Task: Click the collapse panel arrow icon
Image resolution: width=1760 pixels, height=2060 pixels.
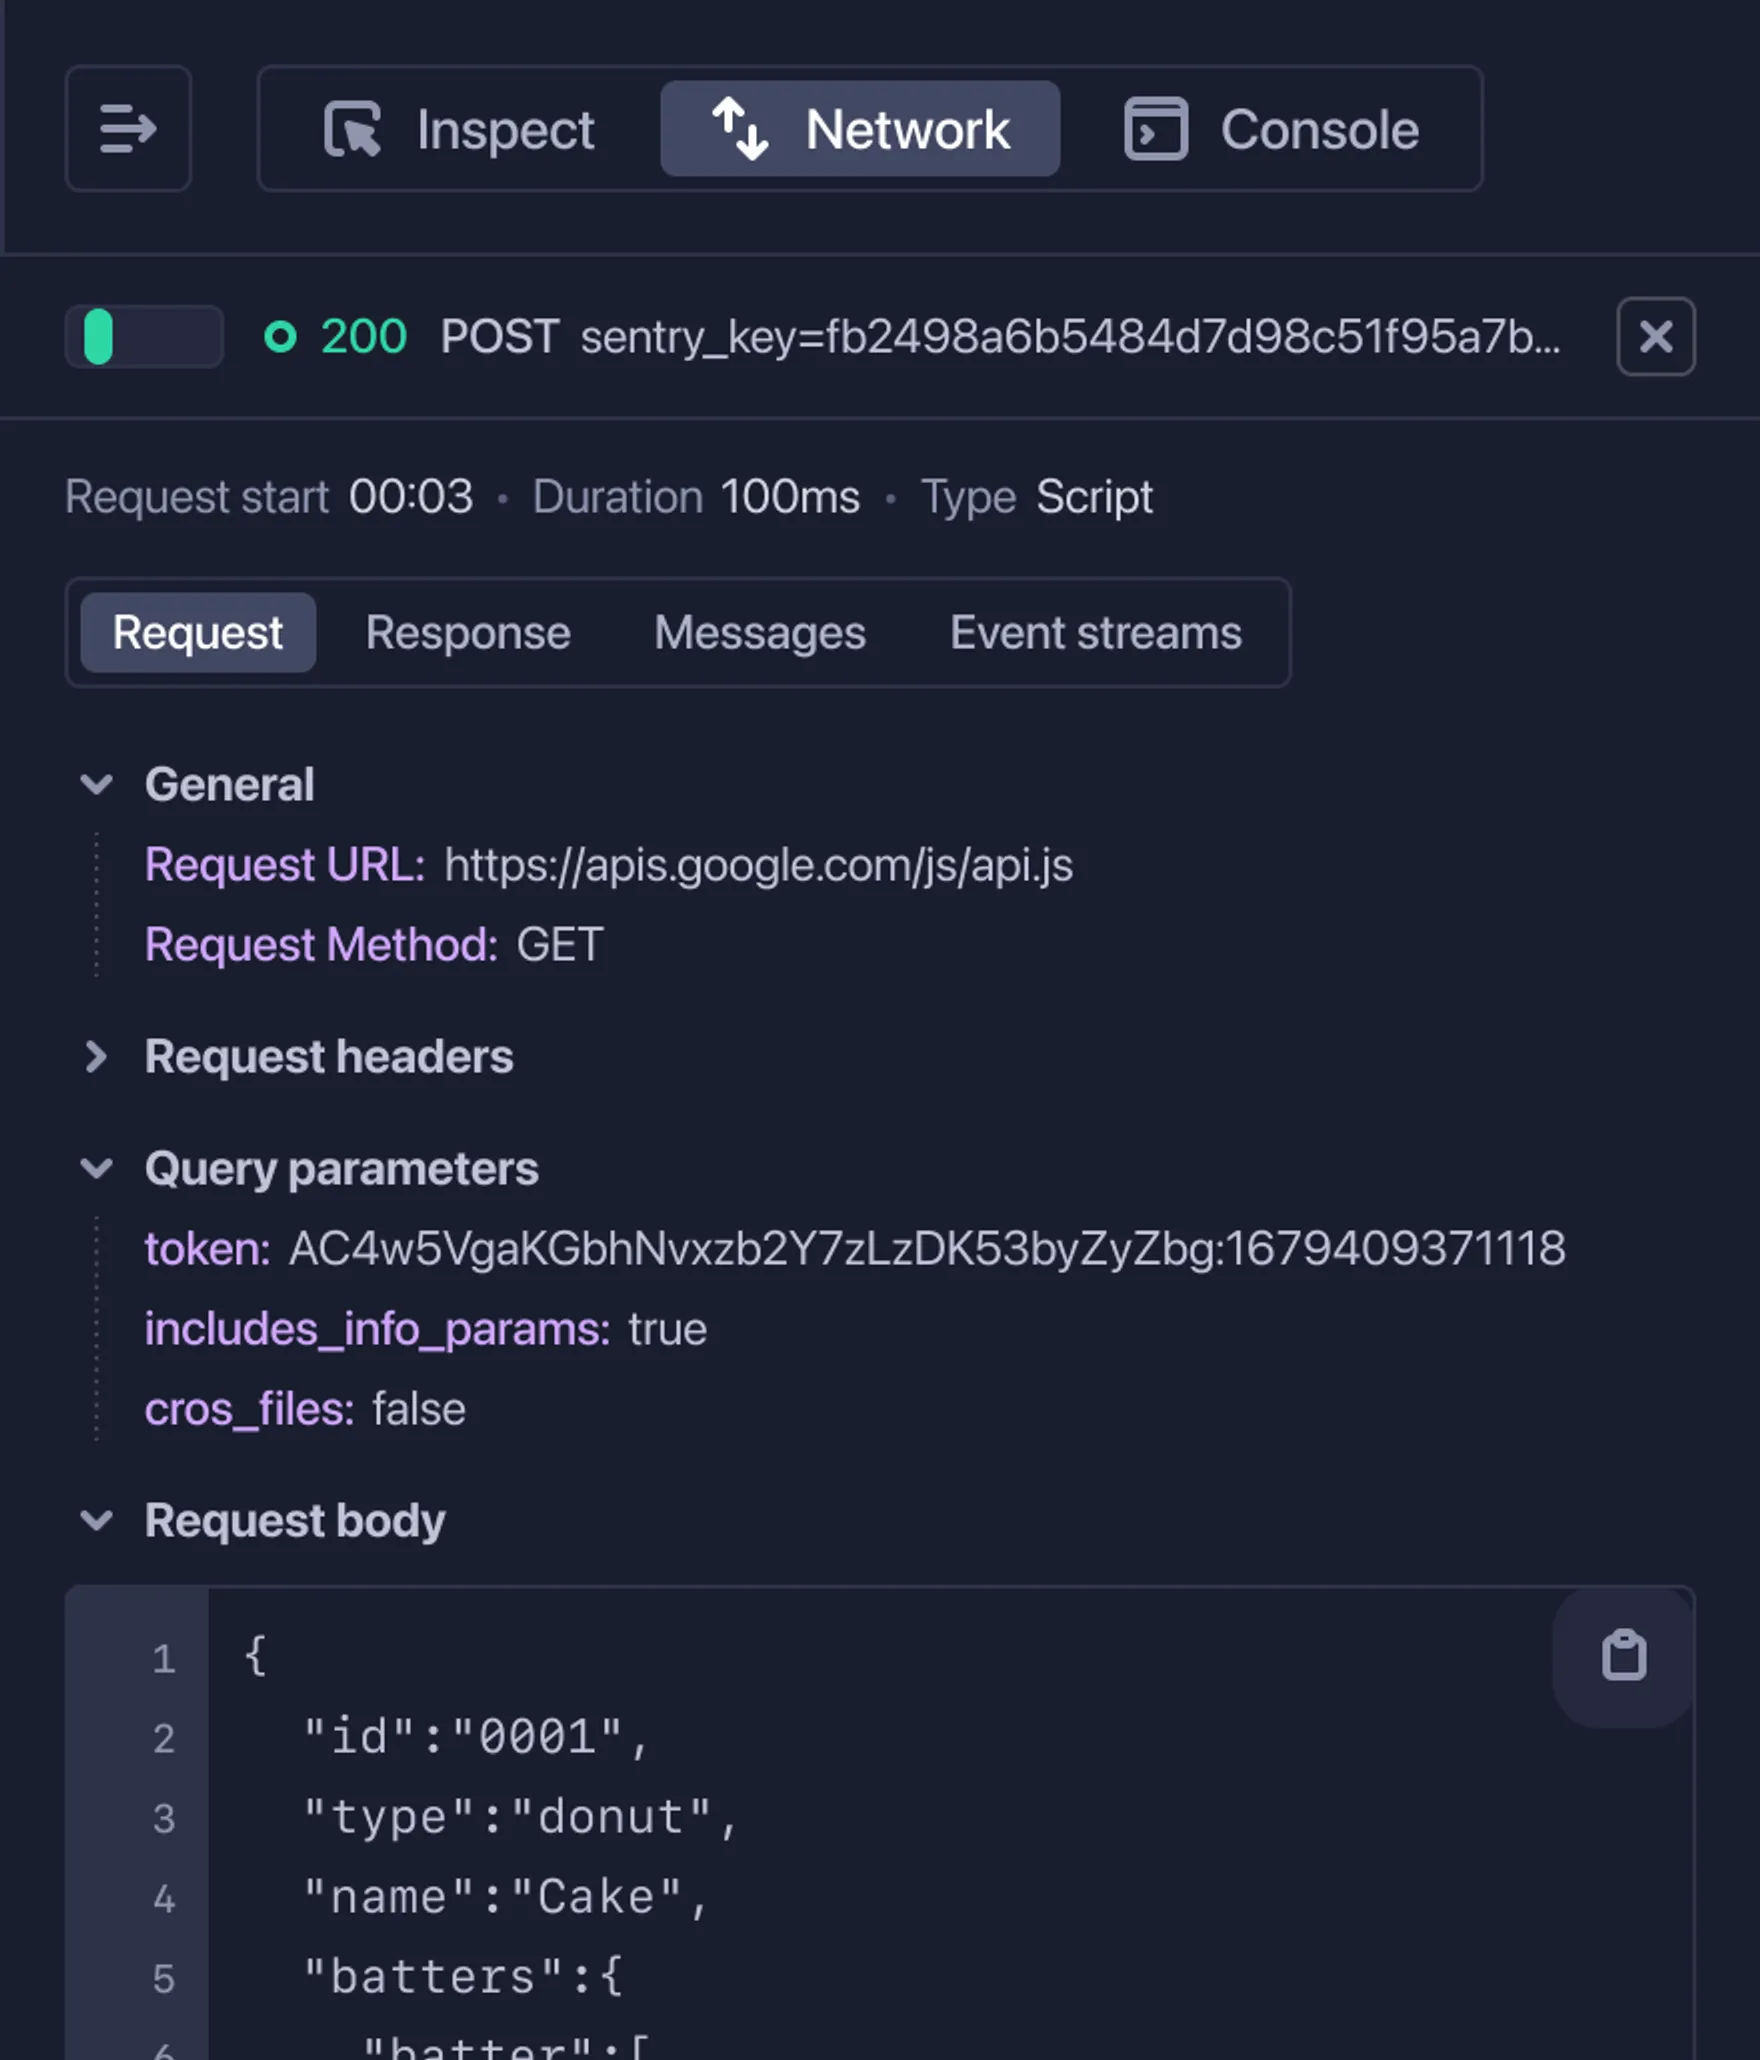Action: [x=128, y=129]
